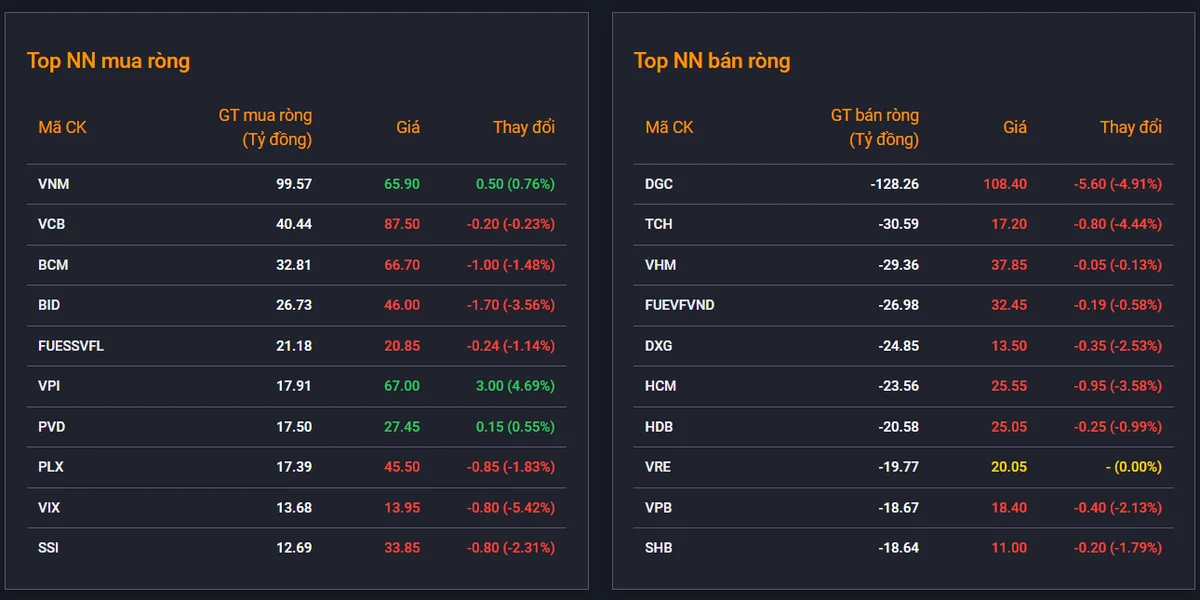The height and width of the screenshot is (600, 1200).
Task: Click the 'Top NN bán ròng' heading
Action: [712, 61]
